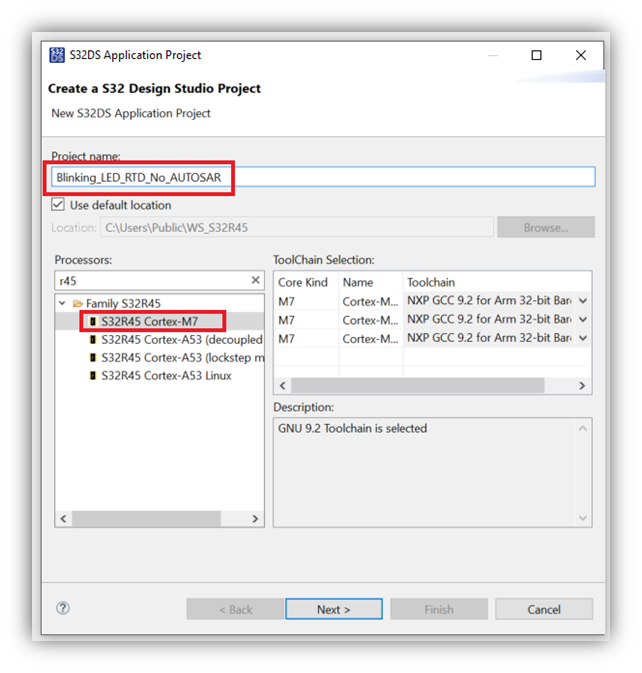Clear the processor filter with the X icon
Screen dimensions: 642x673
pos(255,281)
